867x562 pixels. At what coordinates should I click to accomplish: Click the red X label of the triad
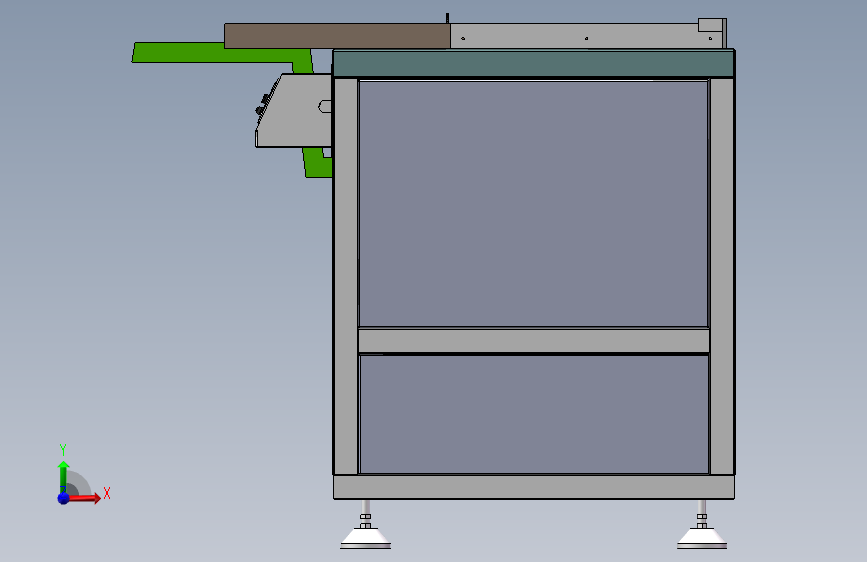point(107,493)
